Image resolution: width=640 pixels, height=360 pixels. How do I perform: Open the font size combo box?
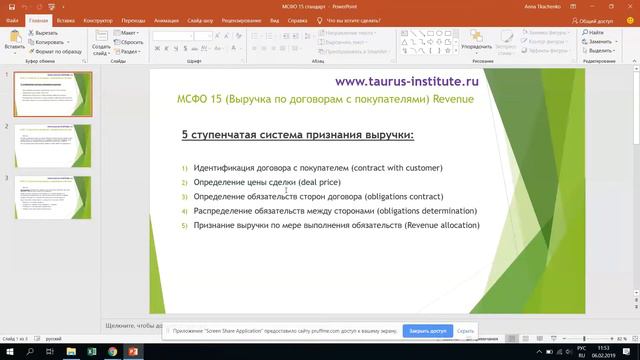(203, 36)
